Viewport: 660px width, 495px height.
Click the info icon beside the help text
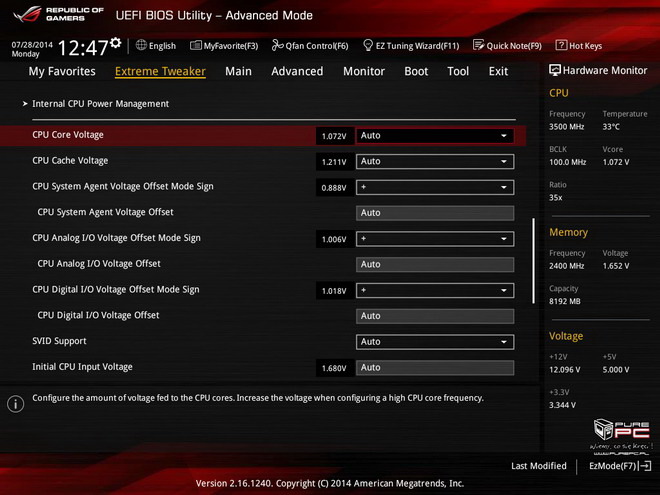click(16, 404)
